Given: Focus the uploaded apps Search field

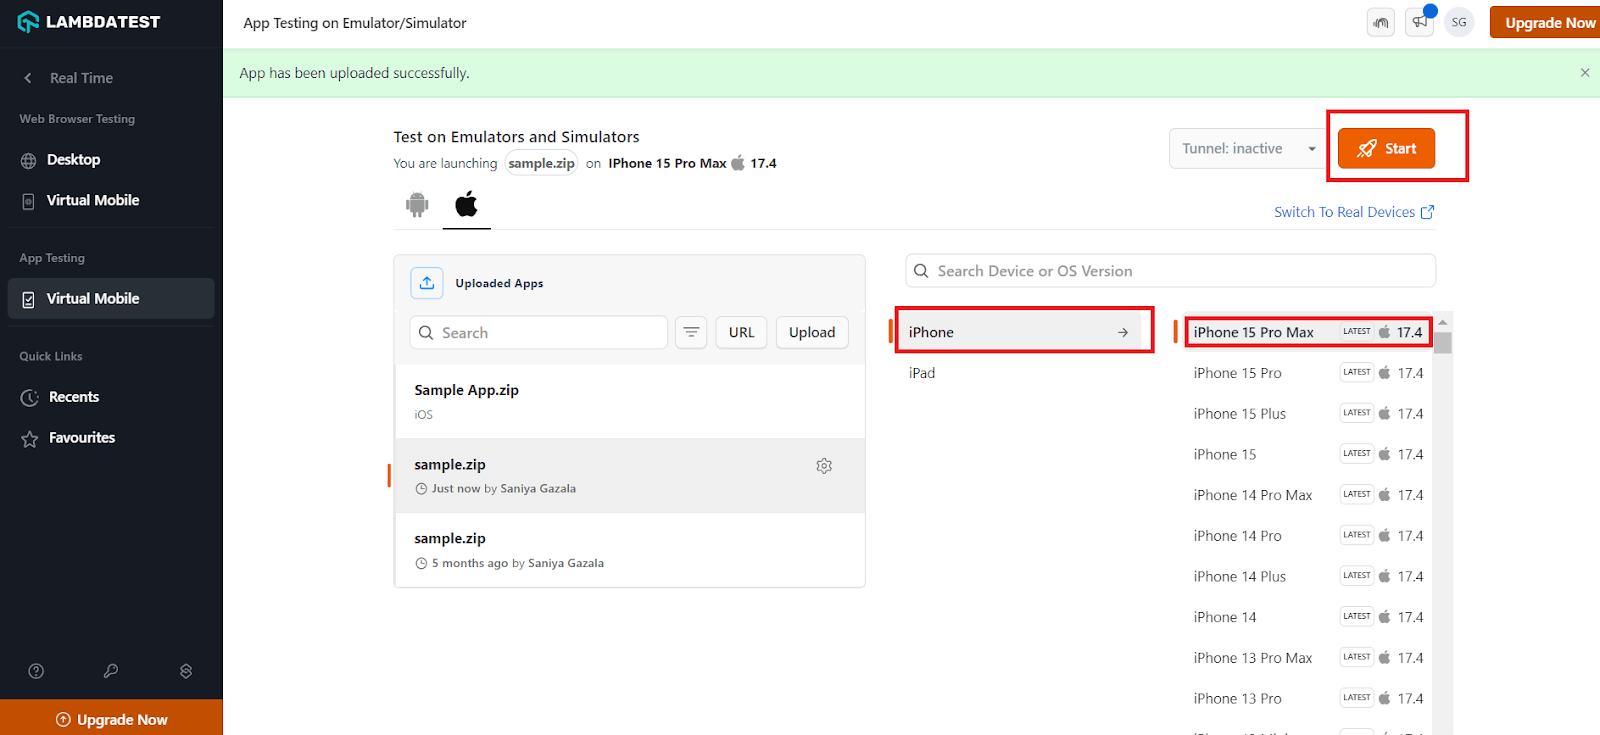Looking at the screenshot, I should click(x=538, y=333).
